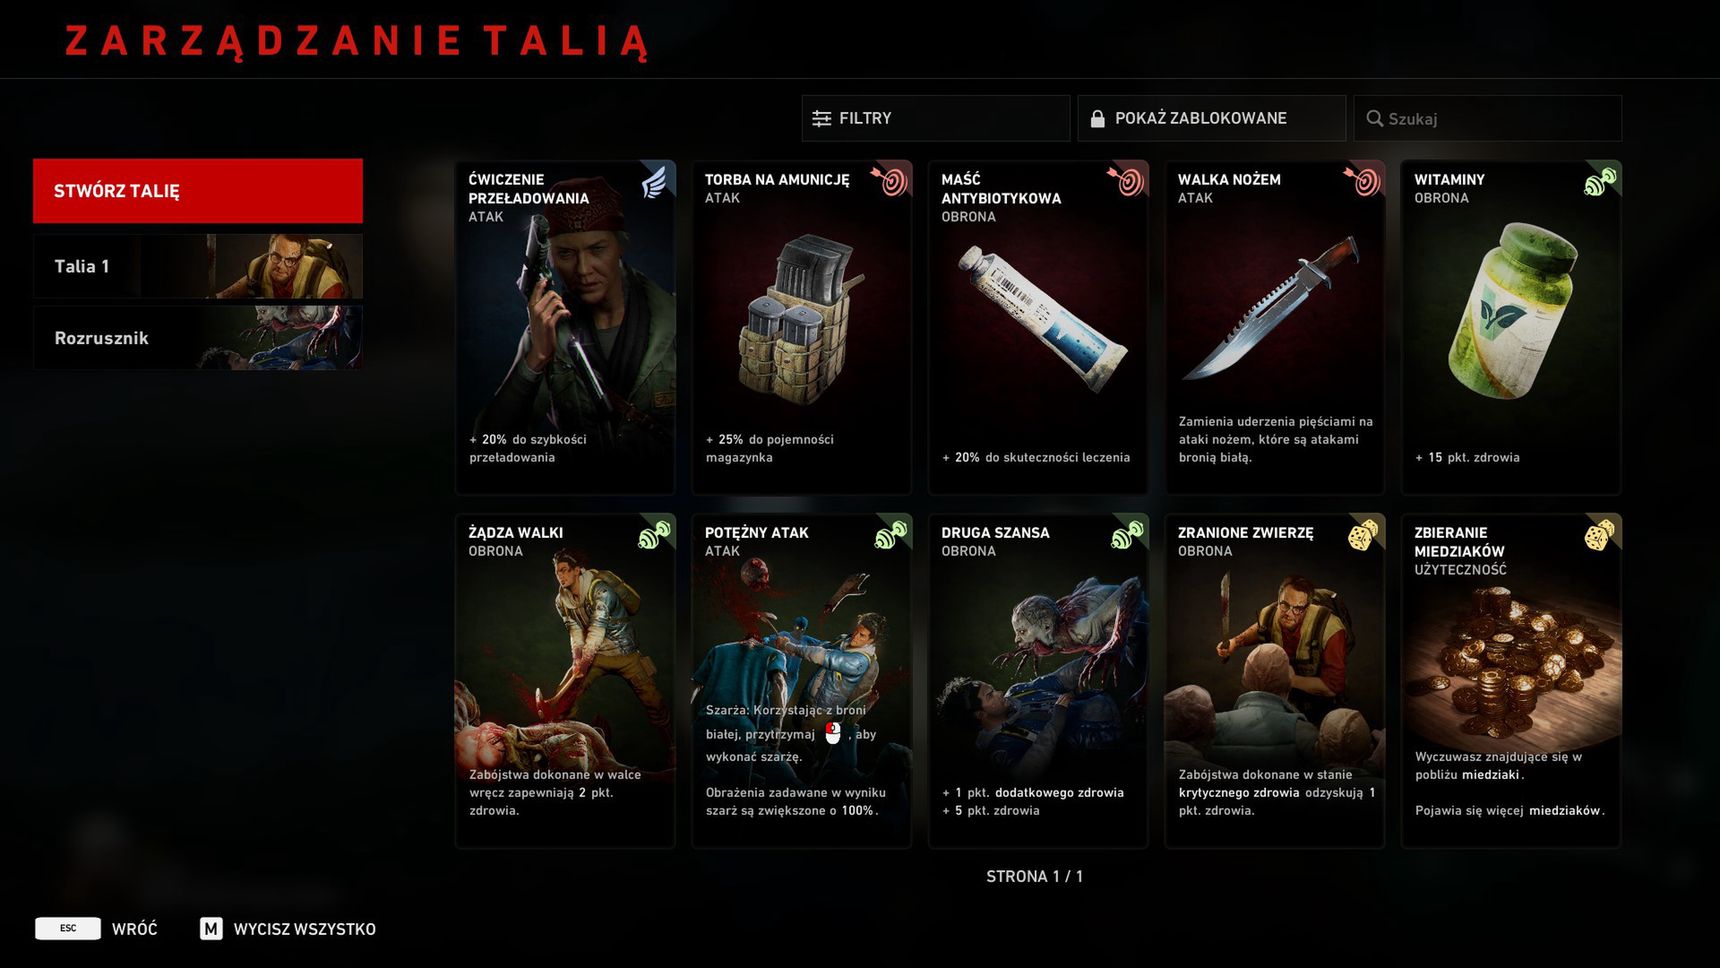Select the Rozrusznik deck
Screen dimensions: 1720x968
(x=198, y=338)
